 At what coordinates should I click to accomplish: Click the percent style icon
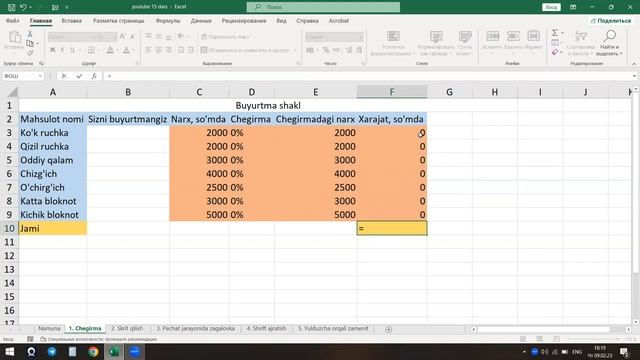coord(326,50)
